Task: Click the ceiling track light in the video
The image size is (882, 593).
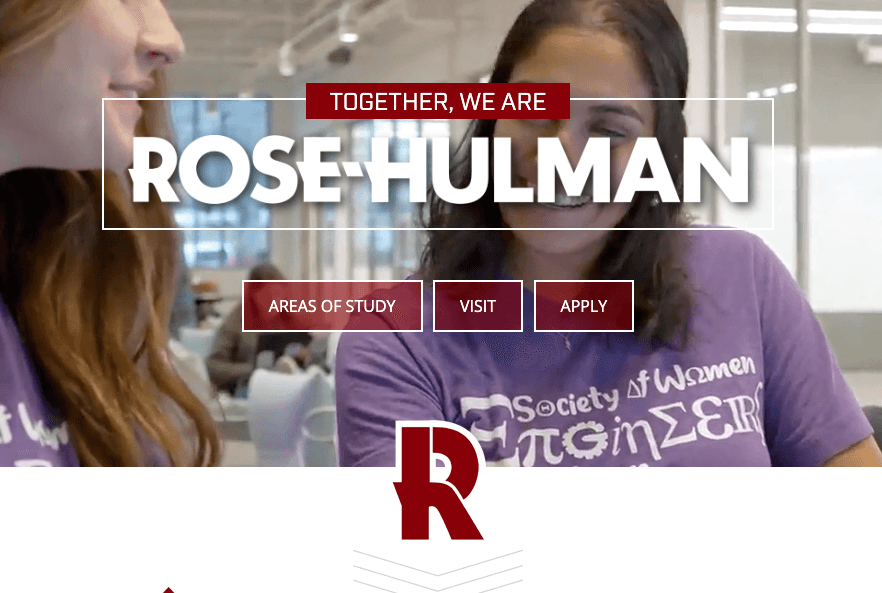Action: pyautogui.click(x=348, y=33)
